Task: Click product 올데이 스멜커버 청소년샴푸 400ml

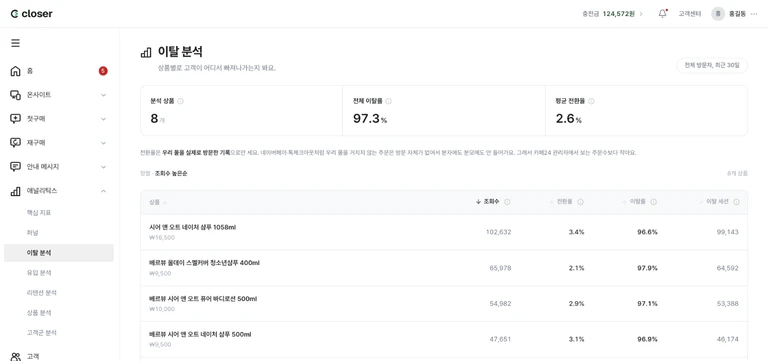Action: coord(204,263)
